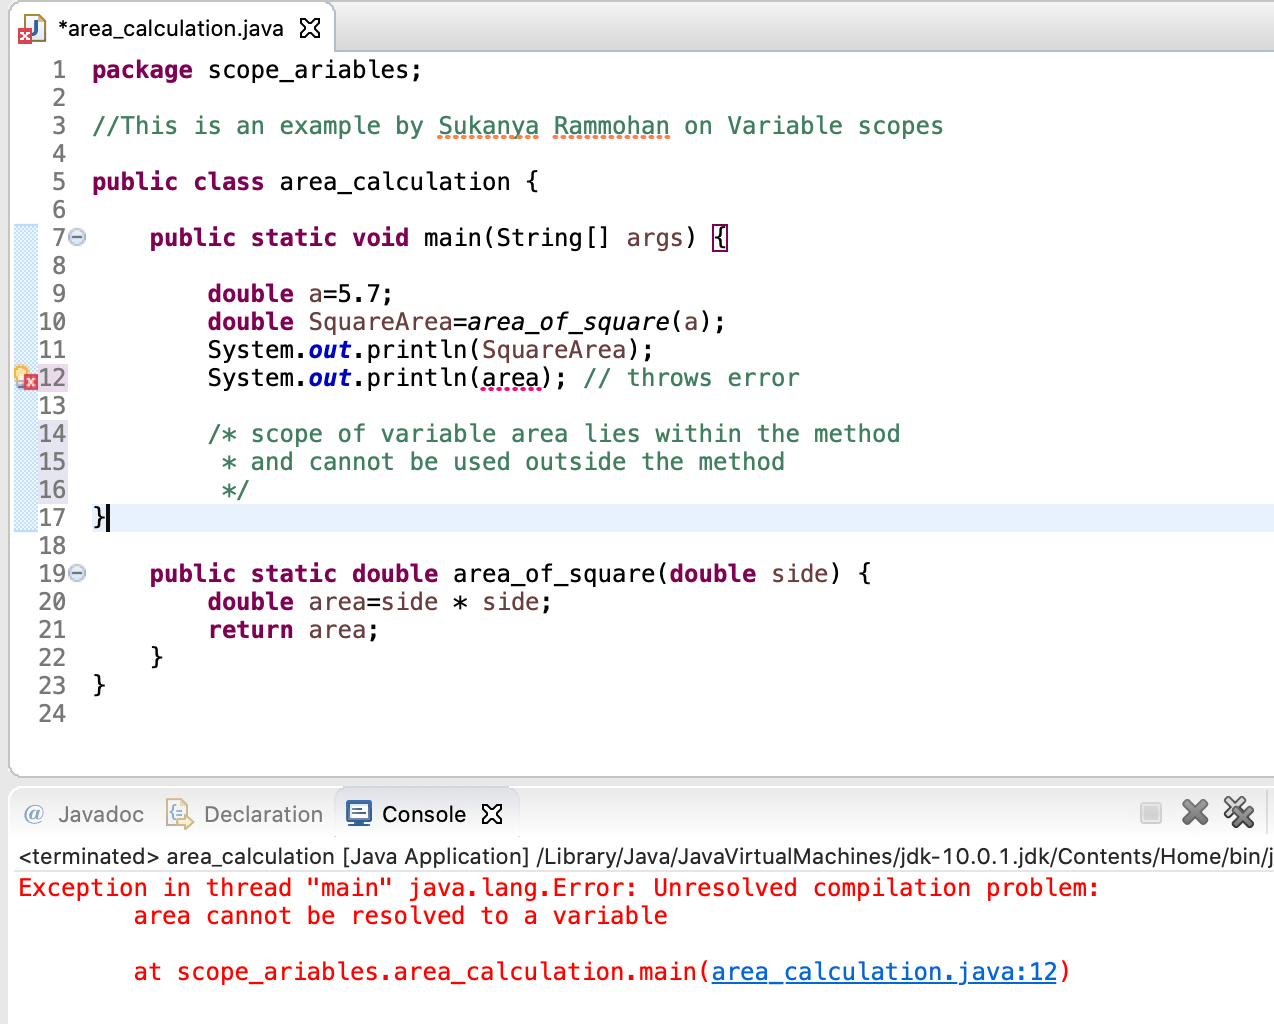The width and height of the screenshot is (1274, 1024).
Task: Click Remove All Terminated Launches double-X icon
Action: [1240, 813]
